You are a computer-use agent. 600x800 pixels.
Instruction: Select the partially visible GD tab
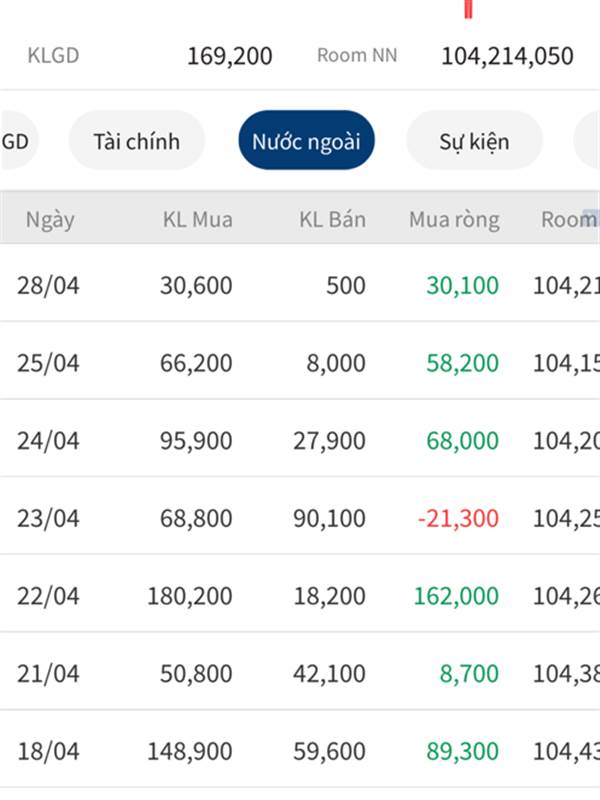pos(18,140)
